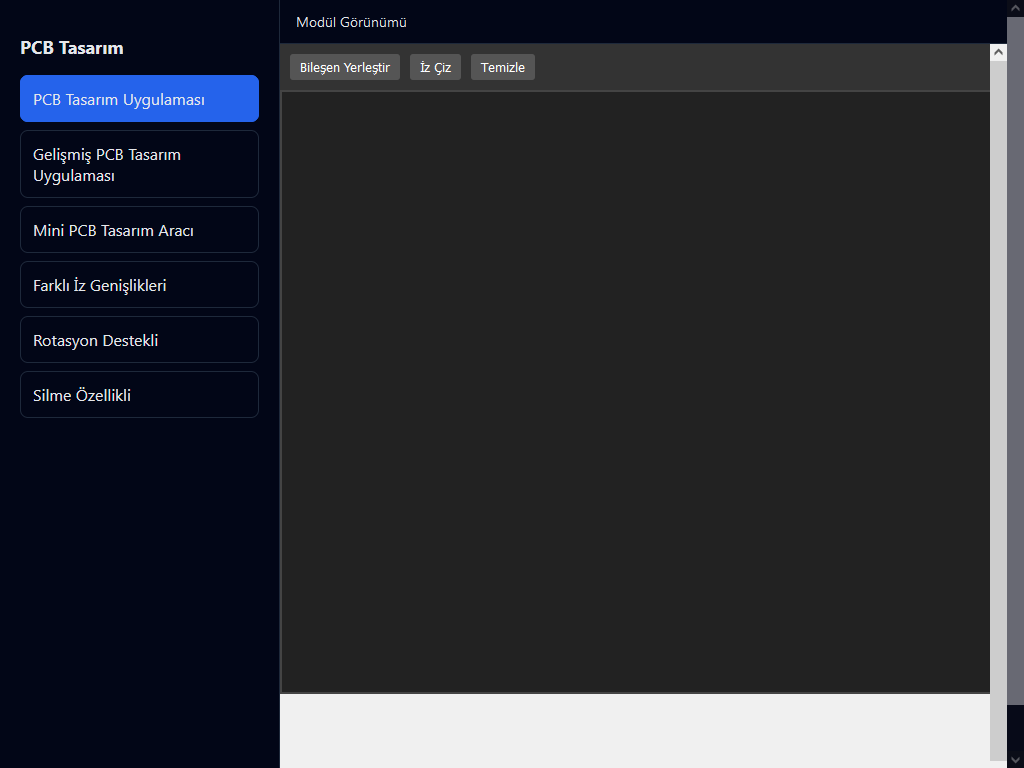1024x768 pixels.
Task: Switch to Rotasyon Destekli module
Action: (x=139, y=340)
